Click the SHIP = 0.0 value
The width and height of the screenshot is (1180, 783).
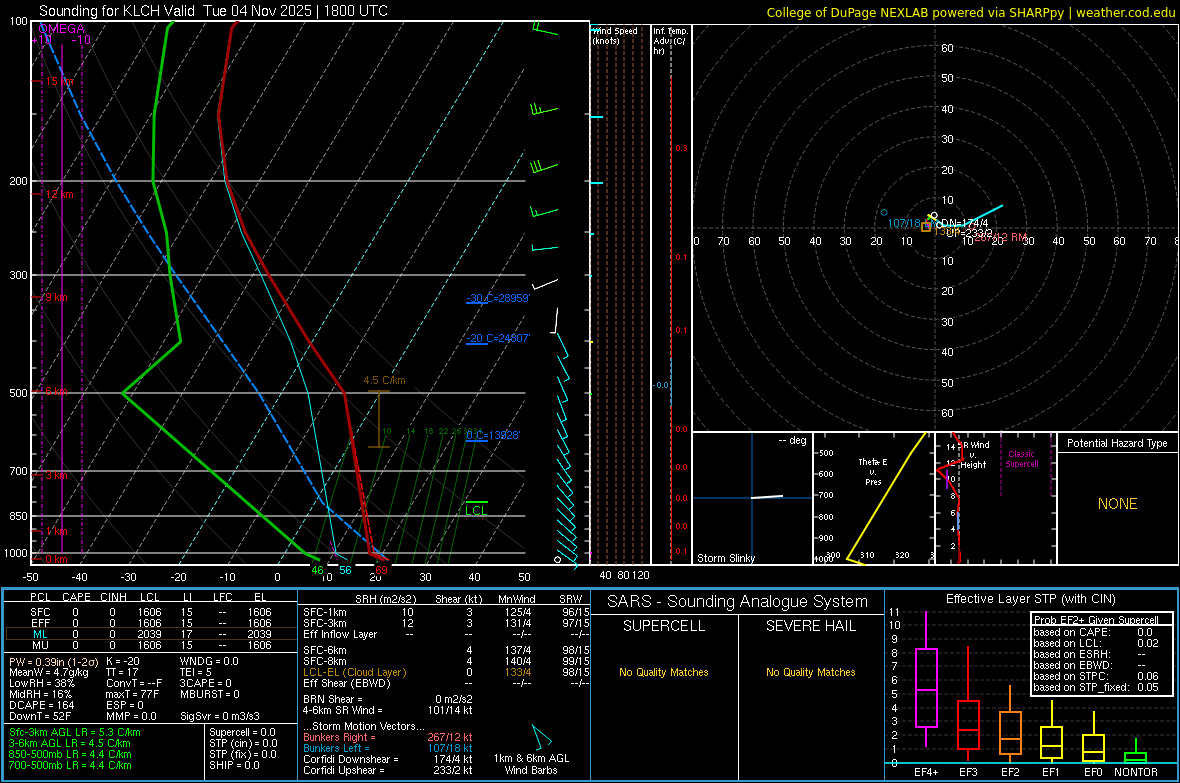point(234,765)
